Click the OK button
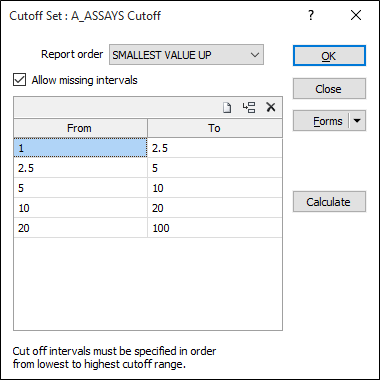The image size is (380, 380). pyautogui.click(x=329, y=56)
